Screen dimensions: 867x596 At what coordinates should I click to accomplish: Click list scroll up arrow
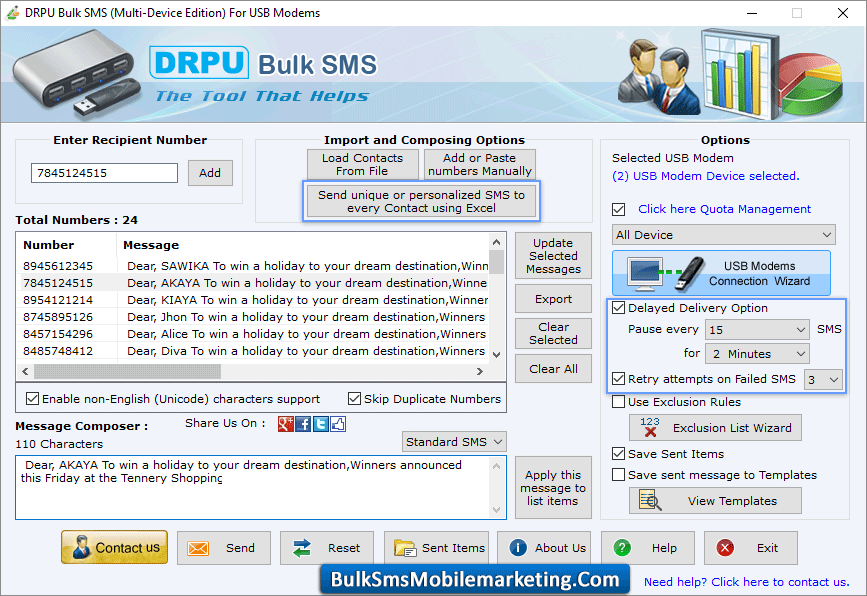[497, 242]
